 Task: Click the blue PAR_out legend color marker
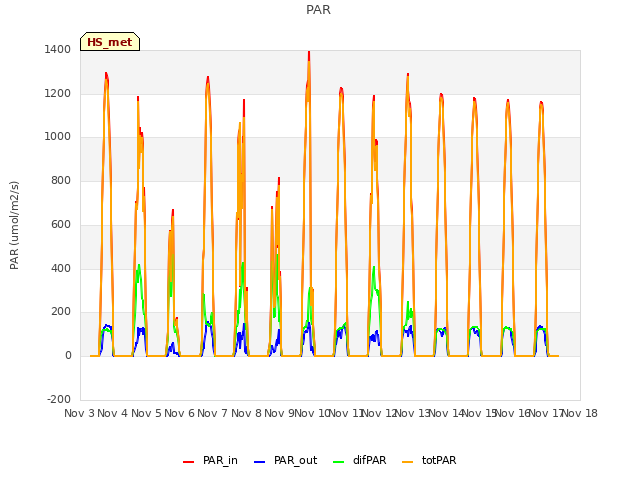(x=259, y=462)
